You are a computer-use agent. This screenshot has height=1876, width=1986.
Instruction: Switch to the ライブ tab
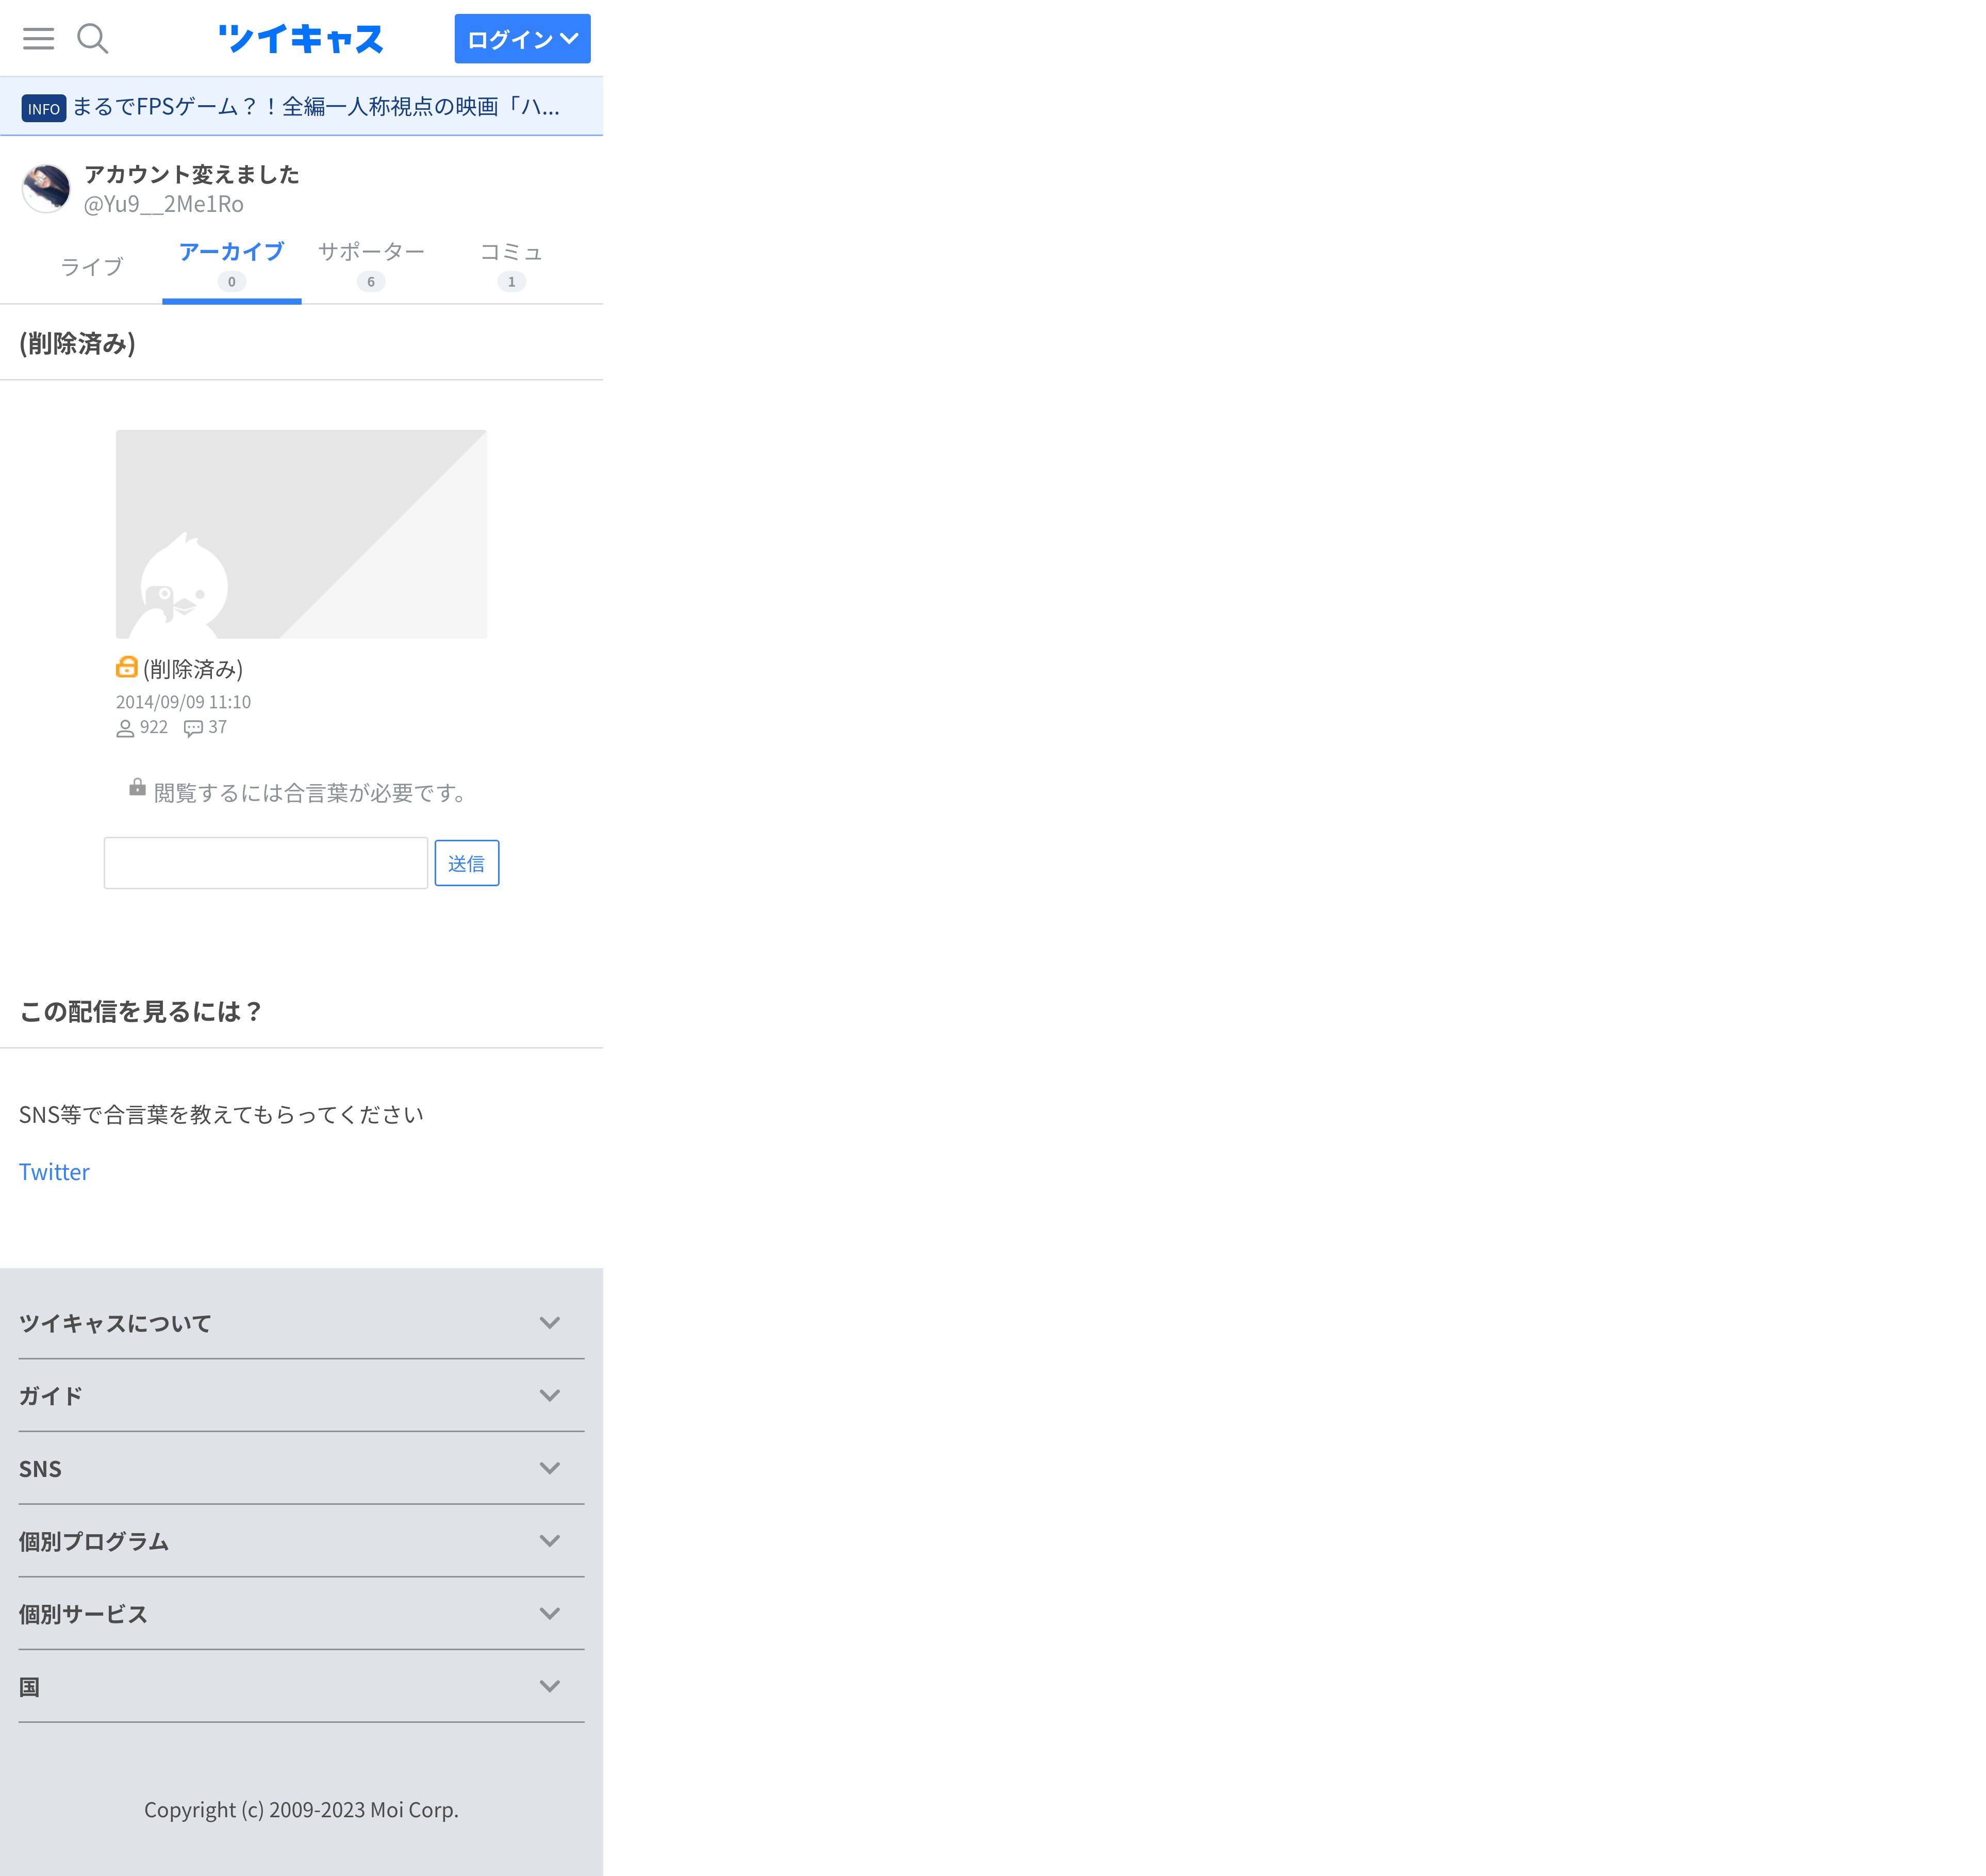92,267
